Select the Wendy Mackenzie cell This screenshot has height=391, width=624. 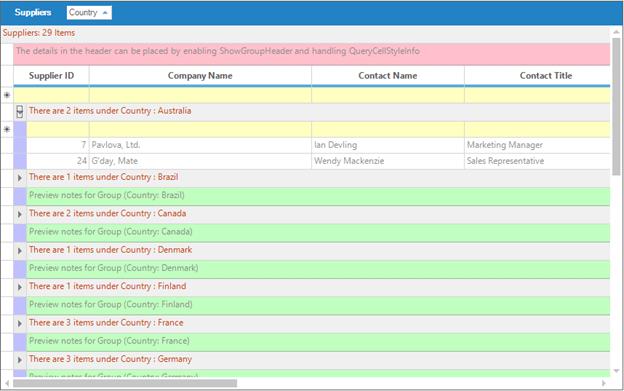tap(388, 161)
